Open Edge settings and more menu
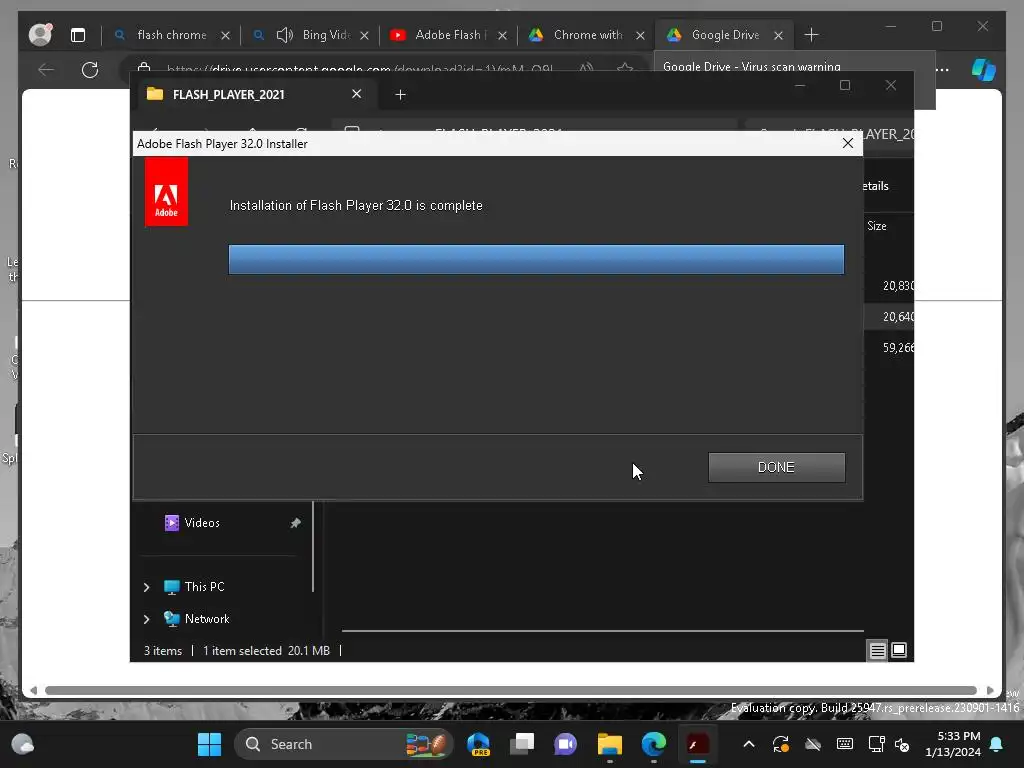This screenshot has height=768, width=1024. pos(942,69)
